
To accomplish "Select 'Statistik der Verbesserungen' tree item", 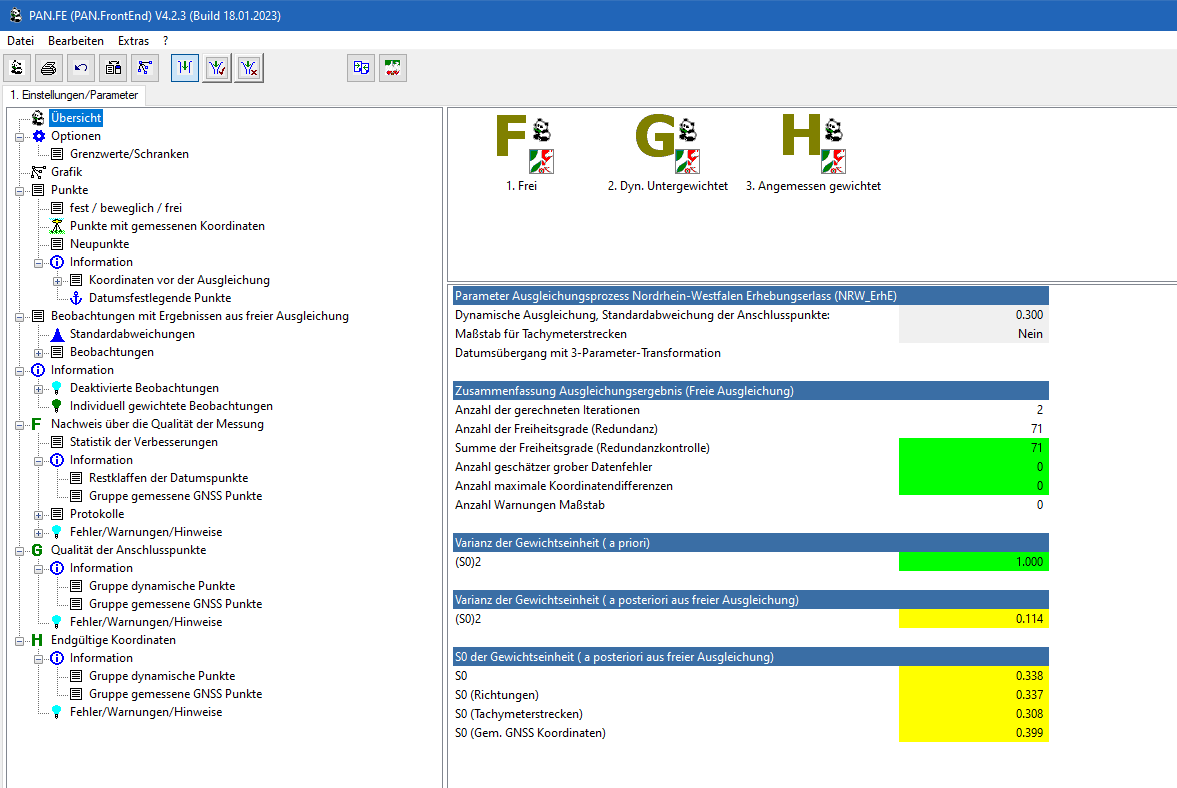I will point(143,442).
